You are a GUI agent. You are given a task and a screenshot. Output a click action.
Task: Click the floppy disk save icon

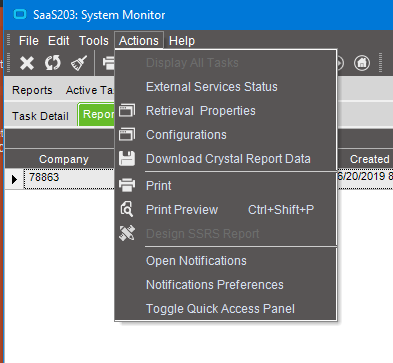127,159
